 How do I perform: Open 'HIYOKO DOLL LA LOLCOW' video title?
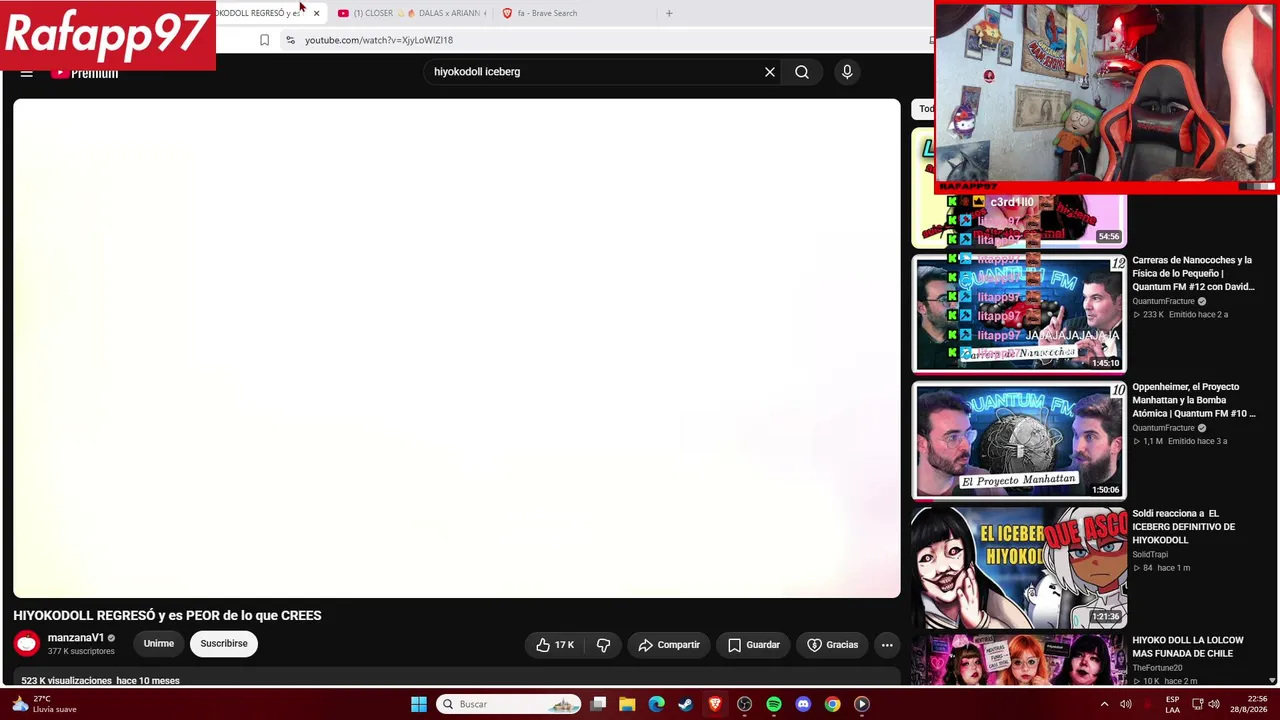coord(1188,647)
